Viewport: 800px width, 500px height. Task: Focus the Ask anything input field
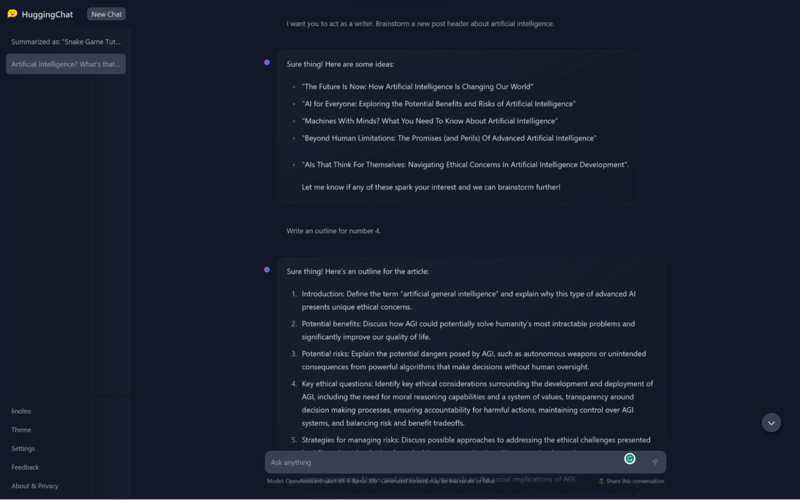(x=440, y=462)
